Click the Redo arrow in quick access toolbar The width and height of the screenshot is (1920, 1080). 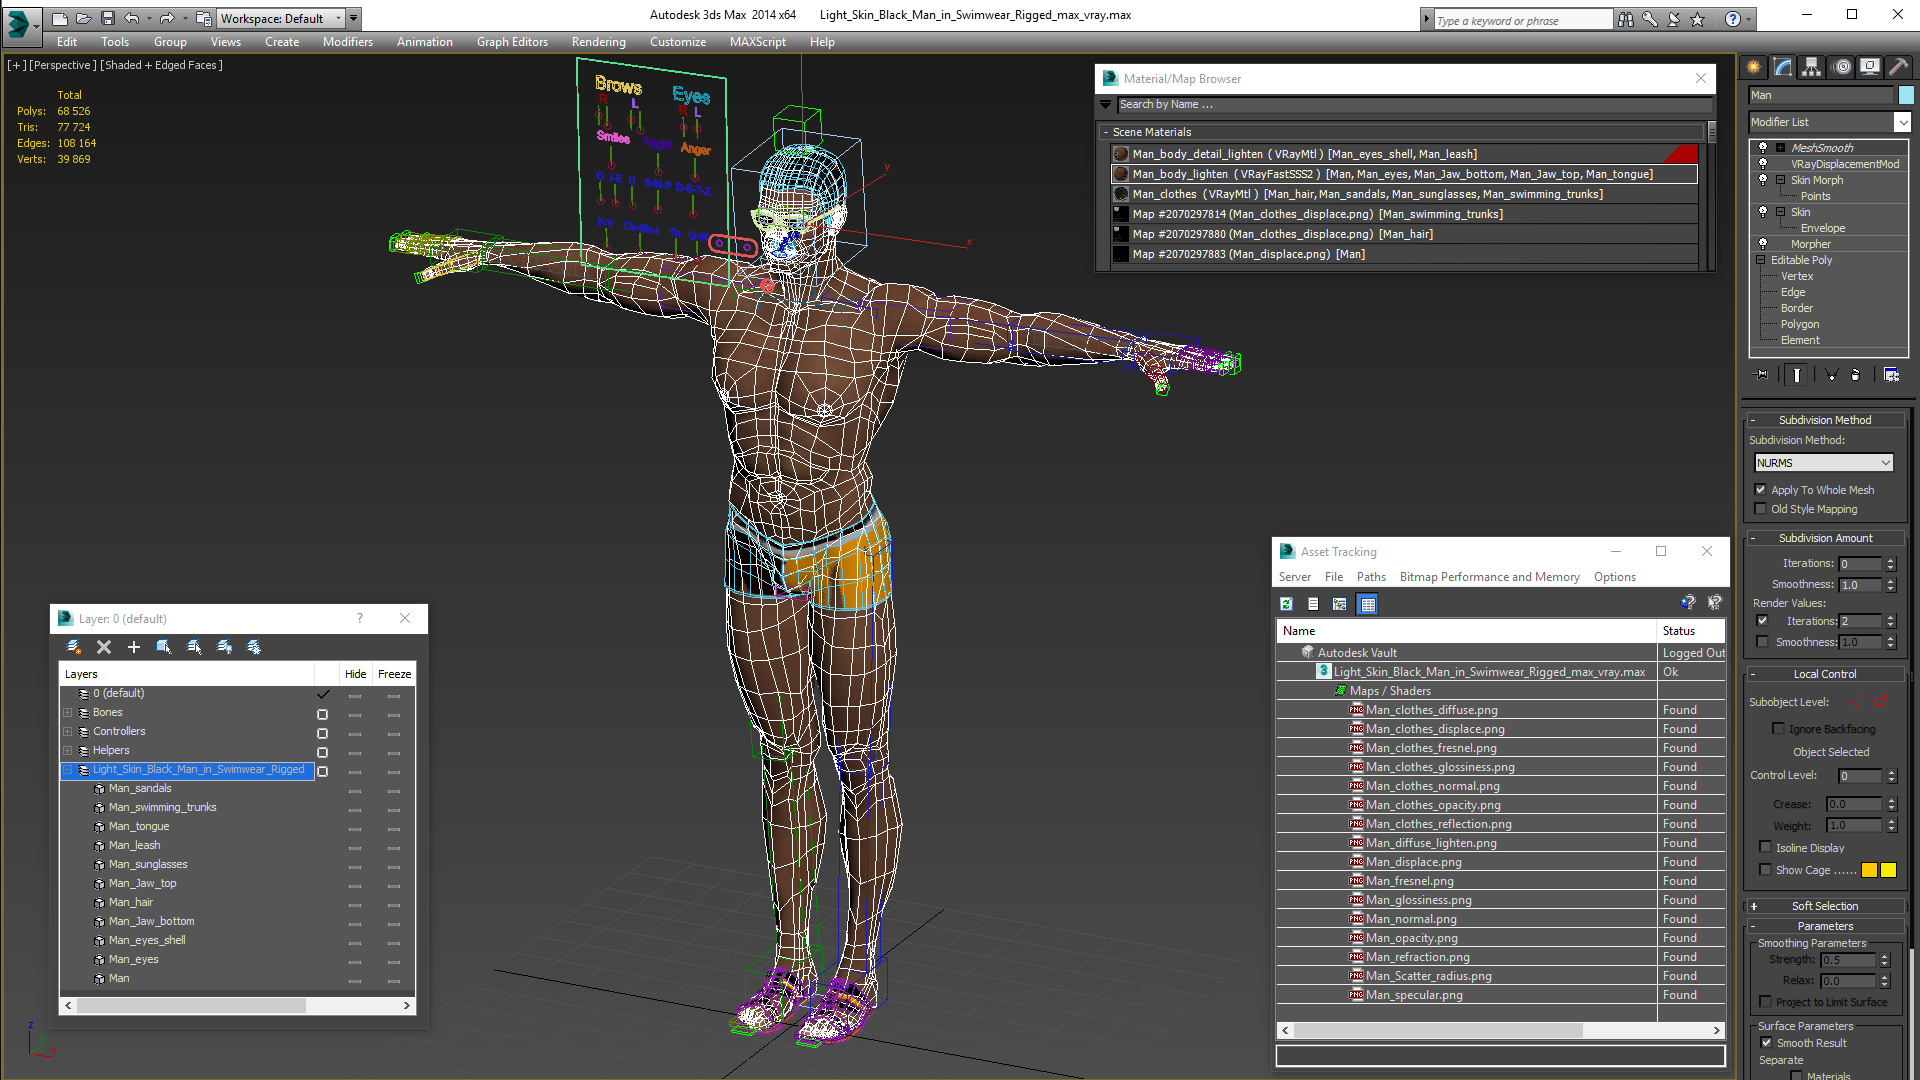[167, 18]
